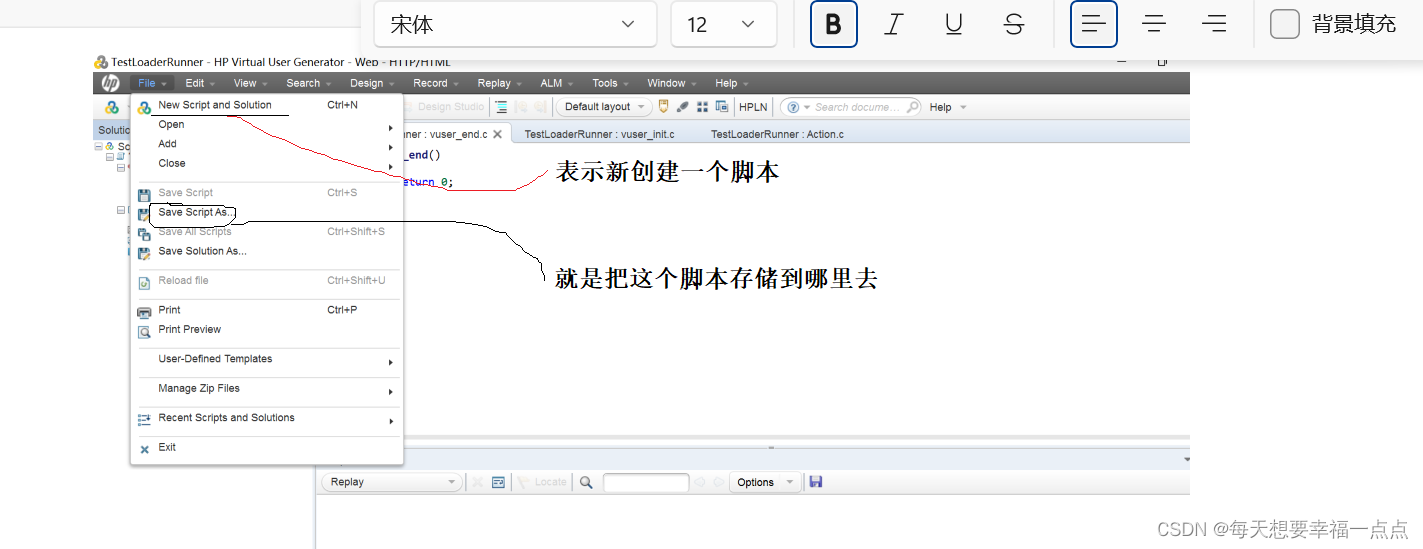
Task: Toggle strikethrough formatting
Action: (x=1014, y=24)
